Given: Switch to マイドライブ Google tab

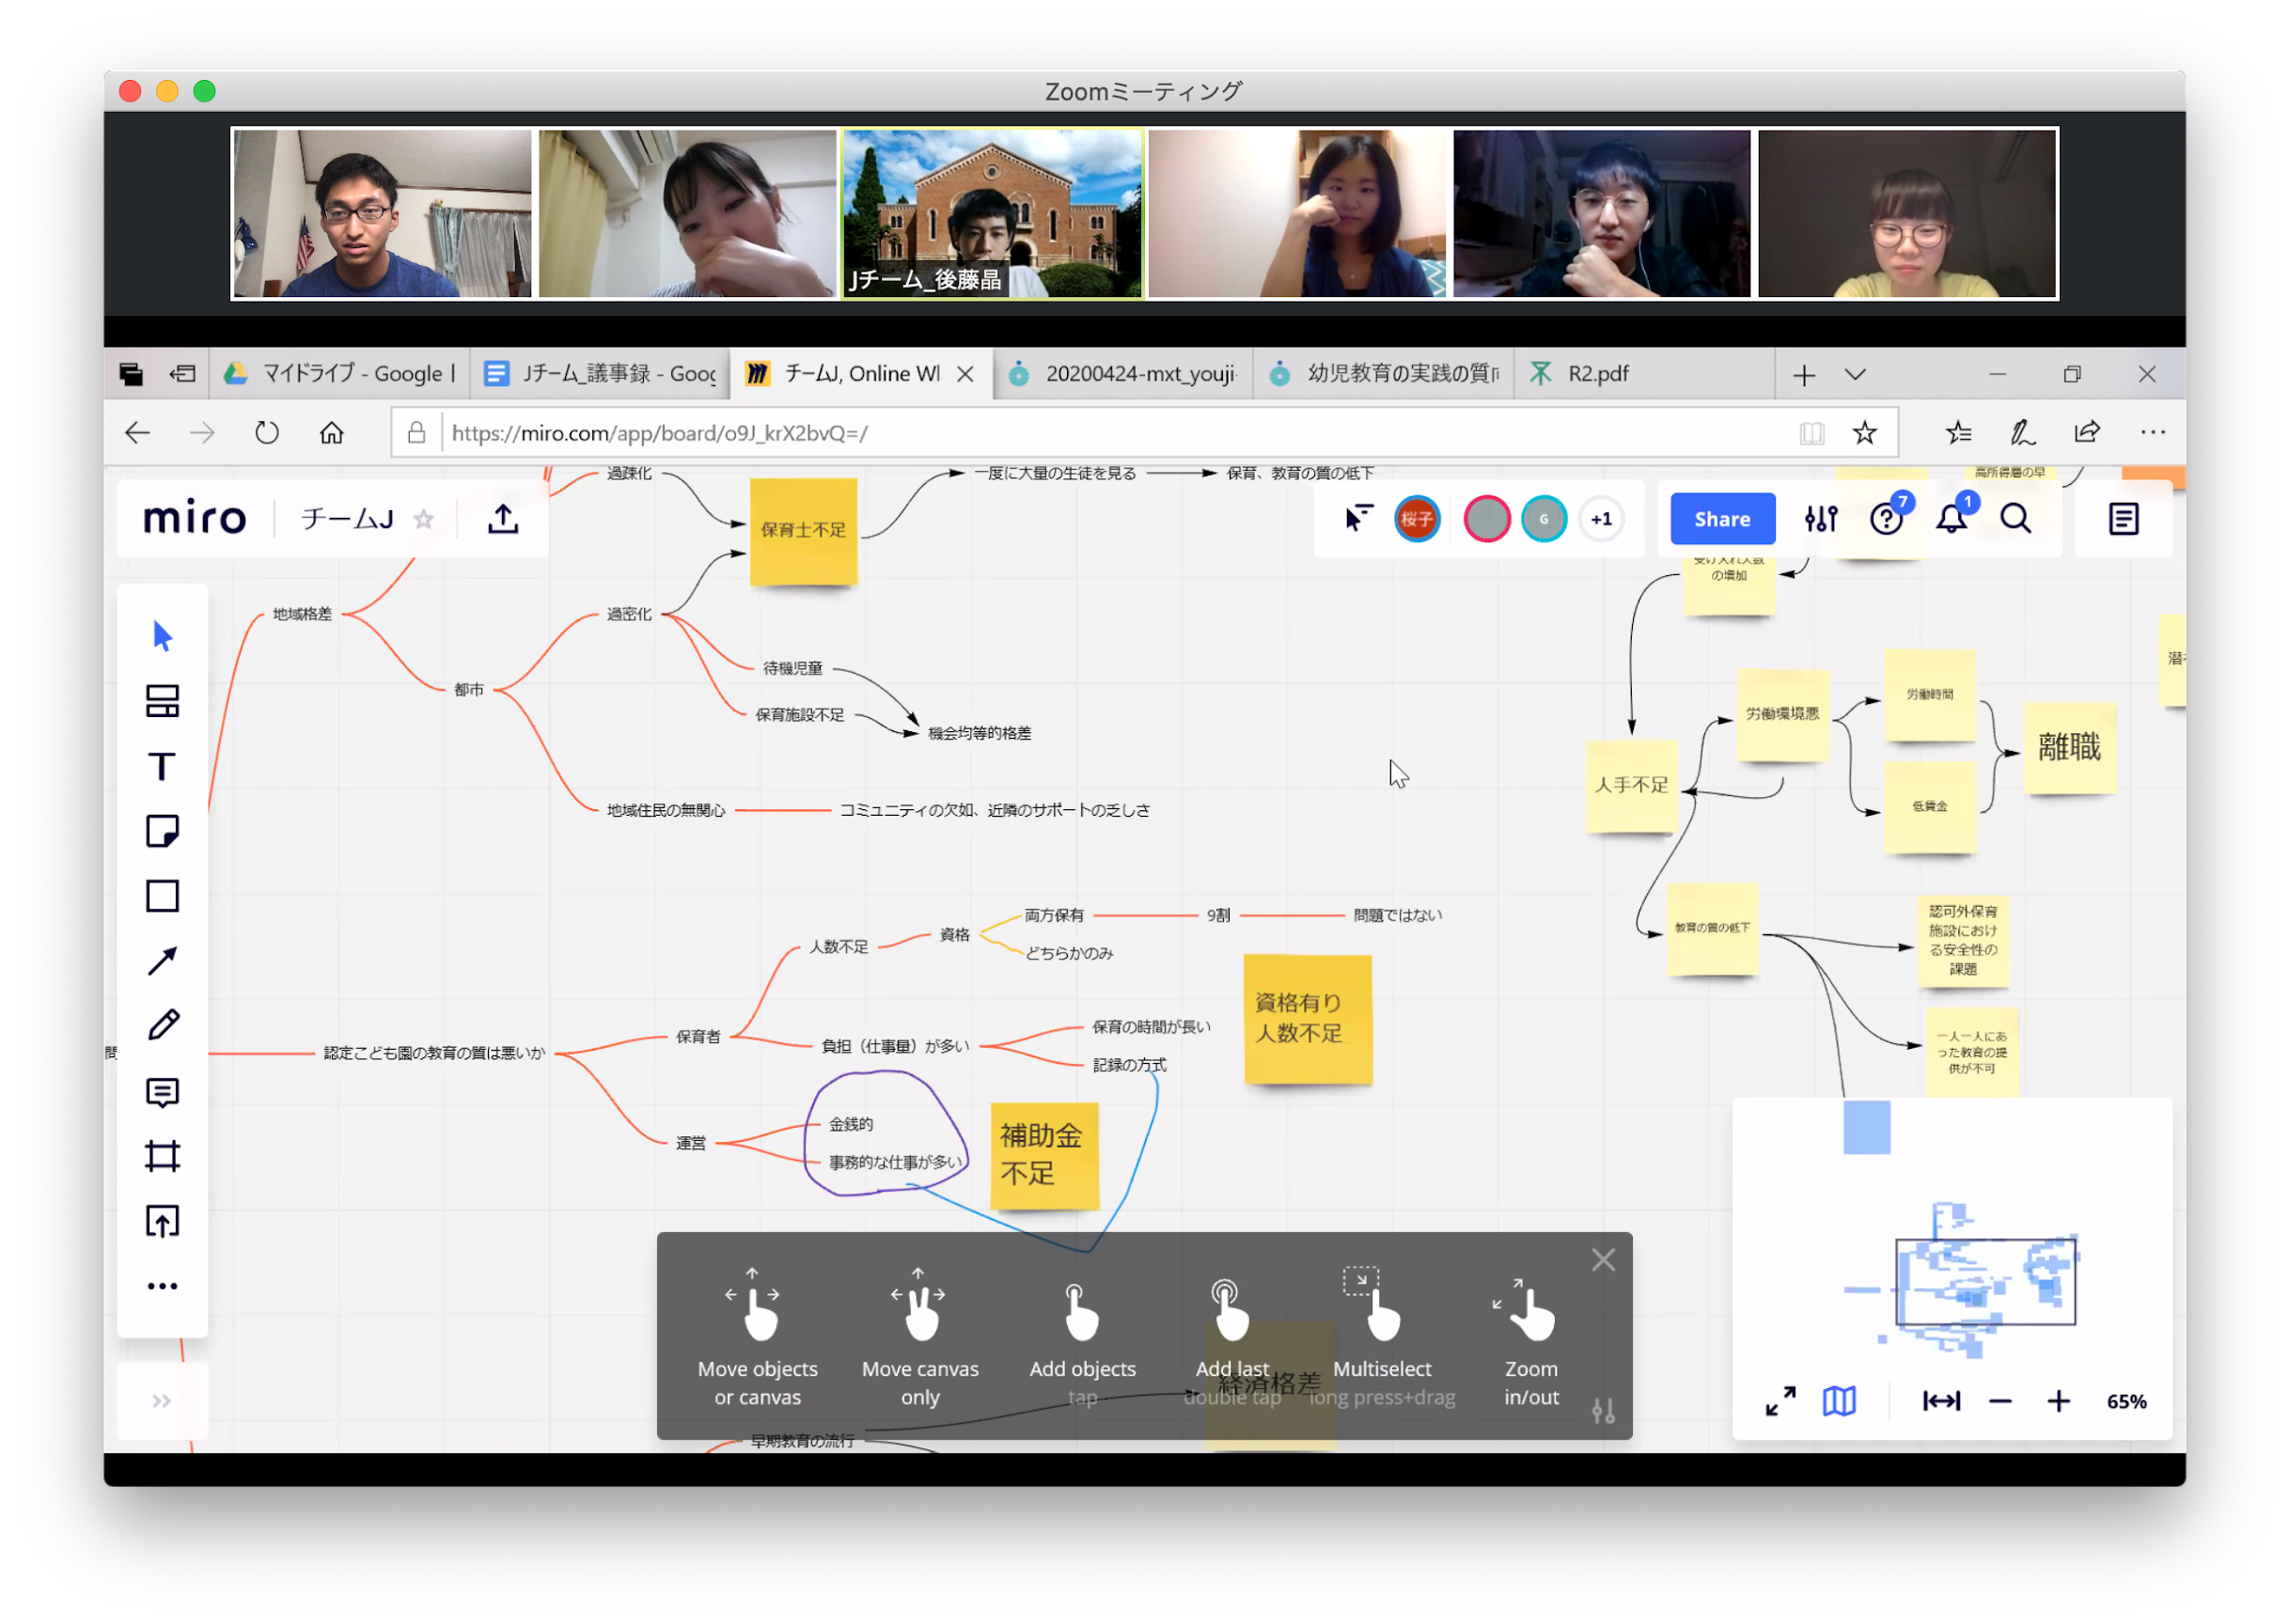Looking at the screenshot, I should [x=340, y=374].
